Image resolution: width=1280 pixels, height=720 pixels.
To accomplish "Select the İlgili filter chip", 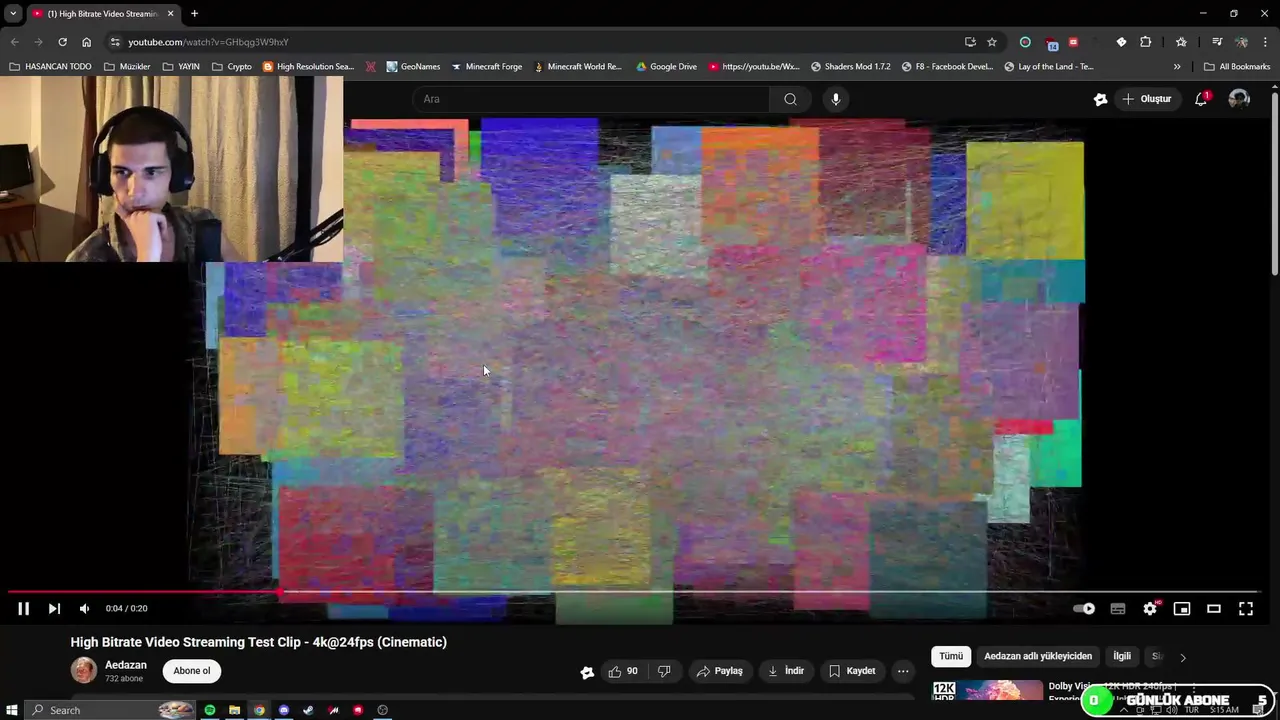I will click(1122, 656).
